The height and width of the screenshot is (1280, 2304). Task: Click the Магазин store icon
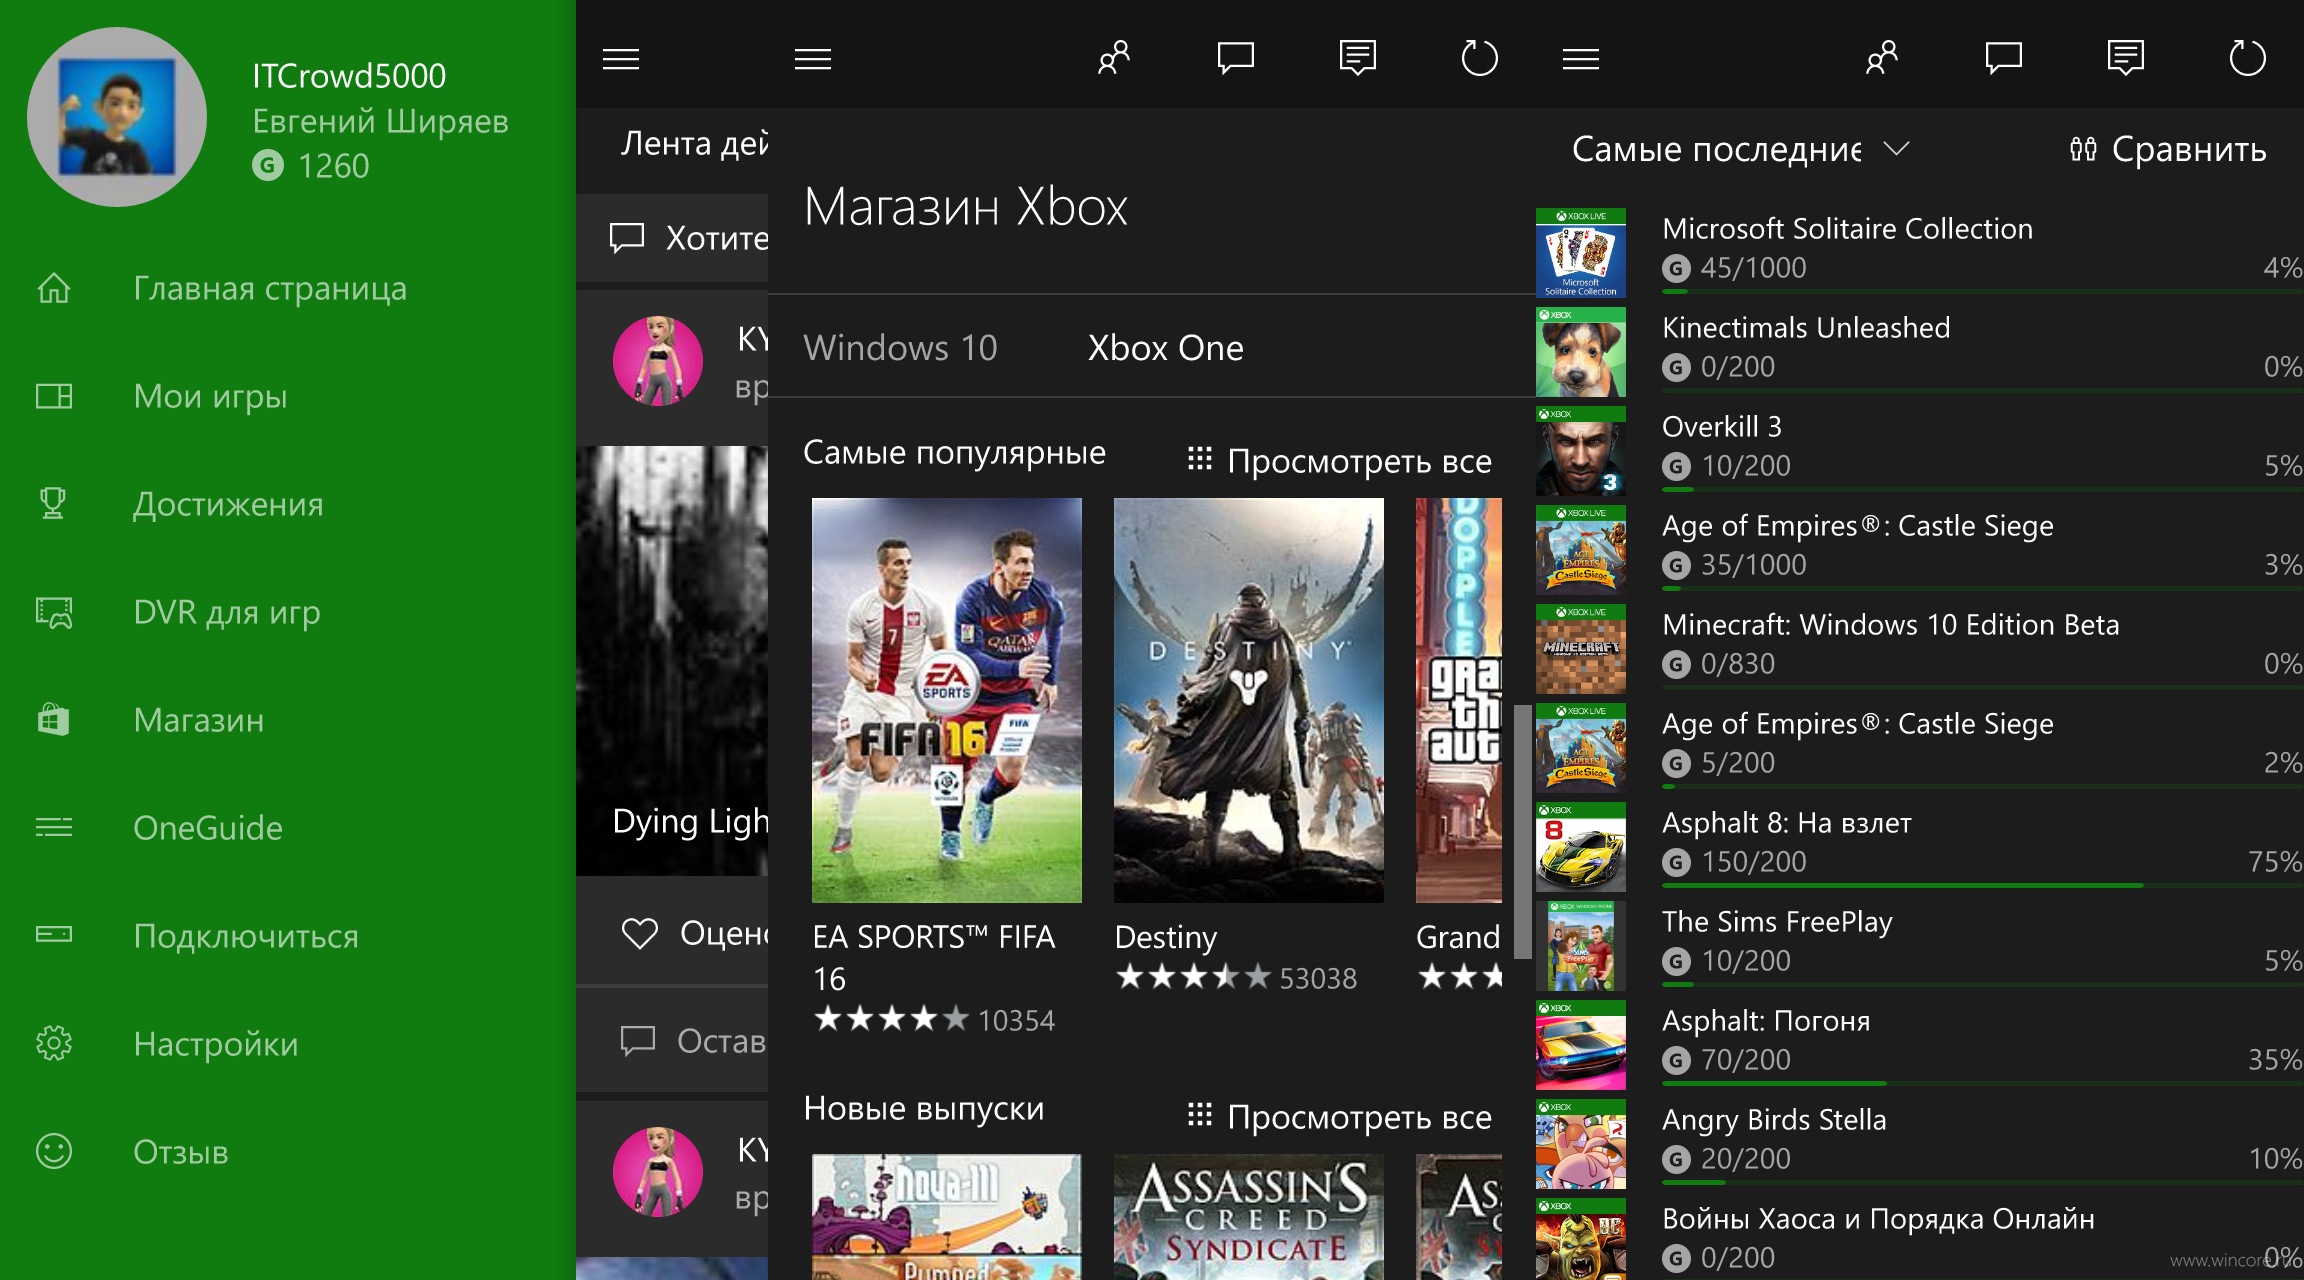pyautogui.click(x=54, y=720)
